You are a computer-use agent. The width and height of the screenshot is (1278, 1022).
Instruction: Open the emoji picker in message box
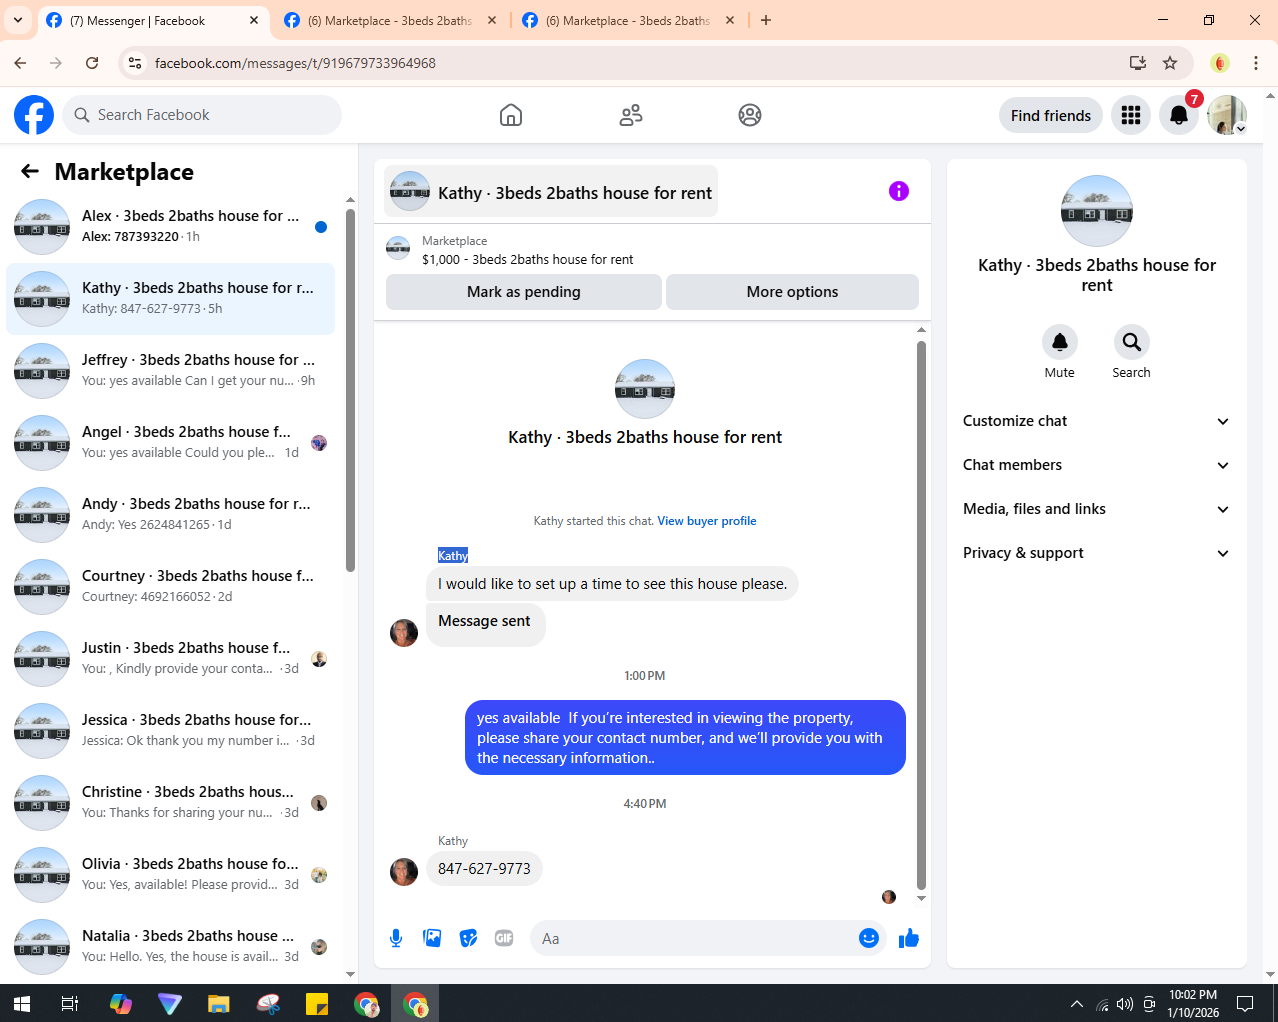pos(868,938)
